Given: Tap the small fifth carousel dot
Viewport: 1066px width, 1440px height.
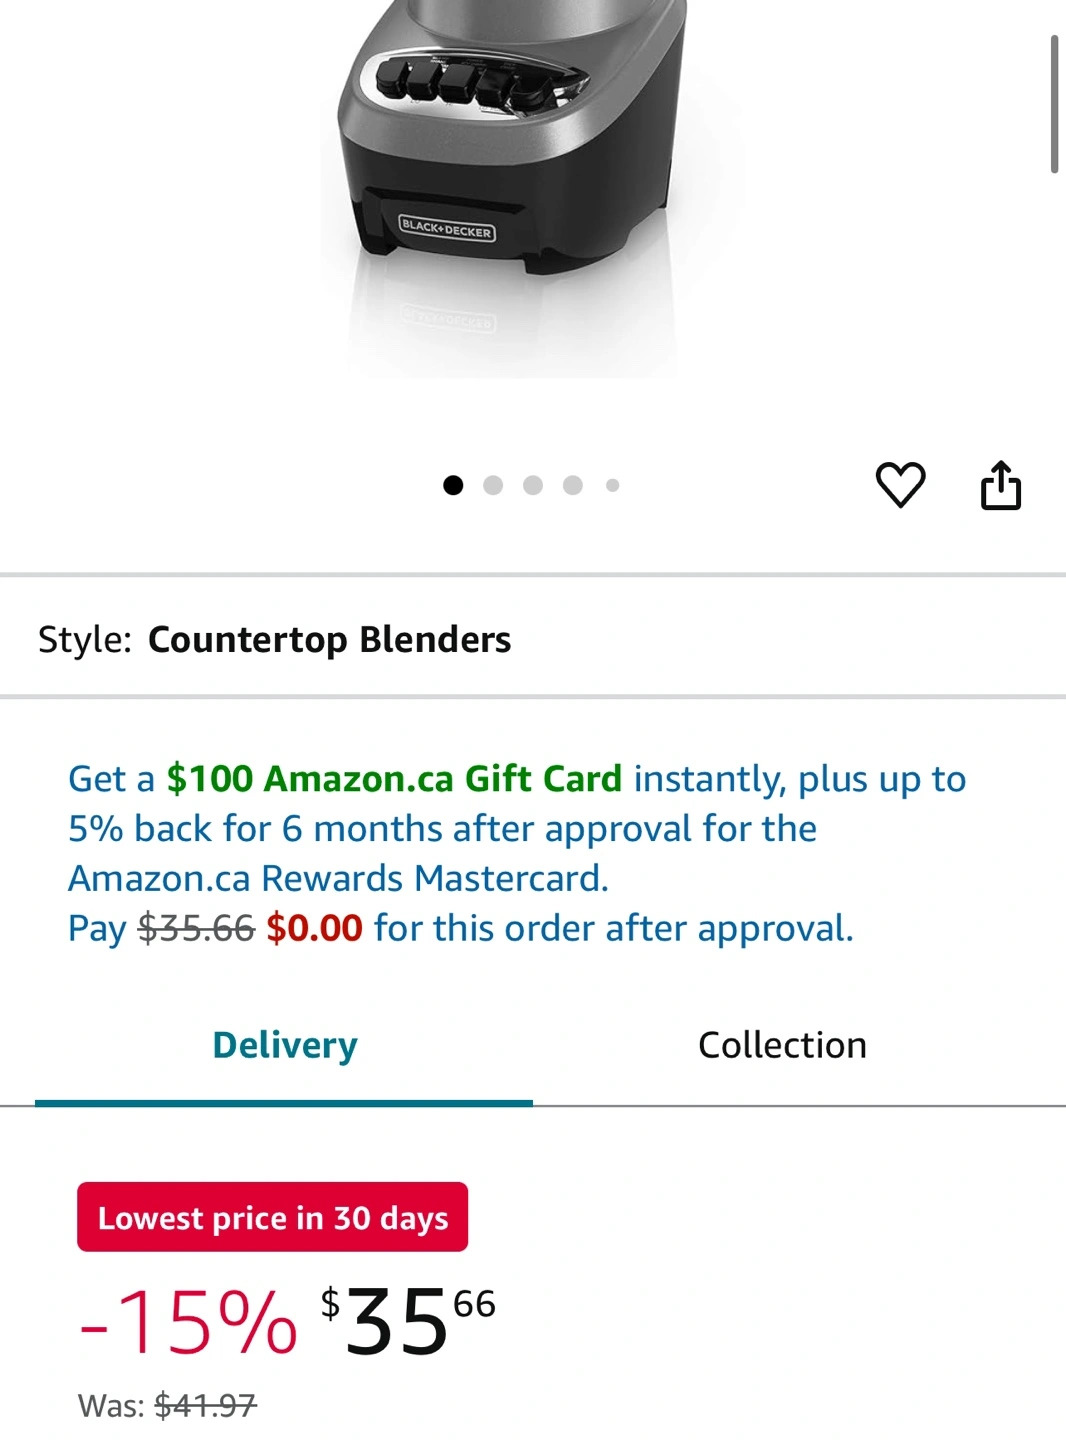Looking at the screenshot, I should 612,485.
